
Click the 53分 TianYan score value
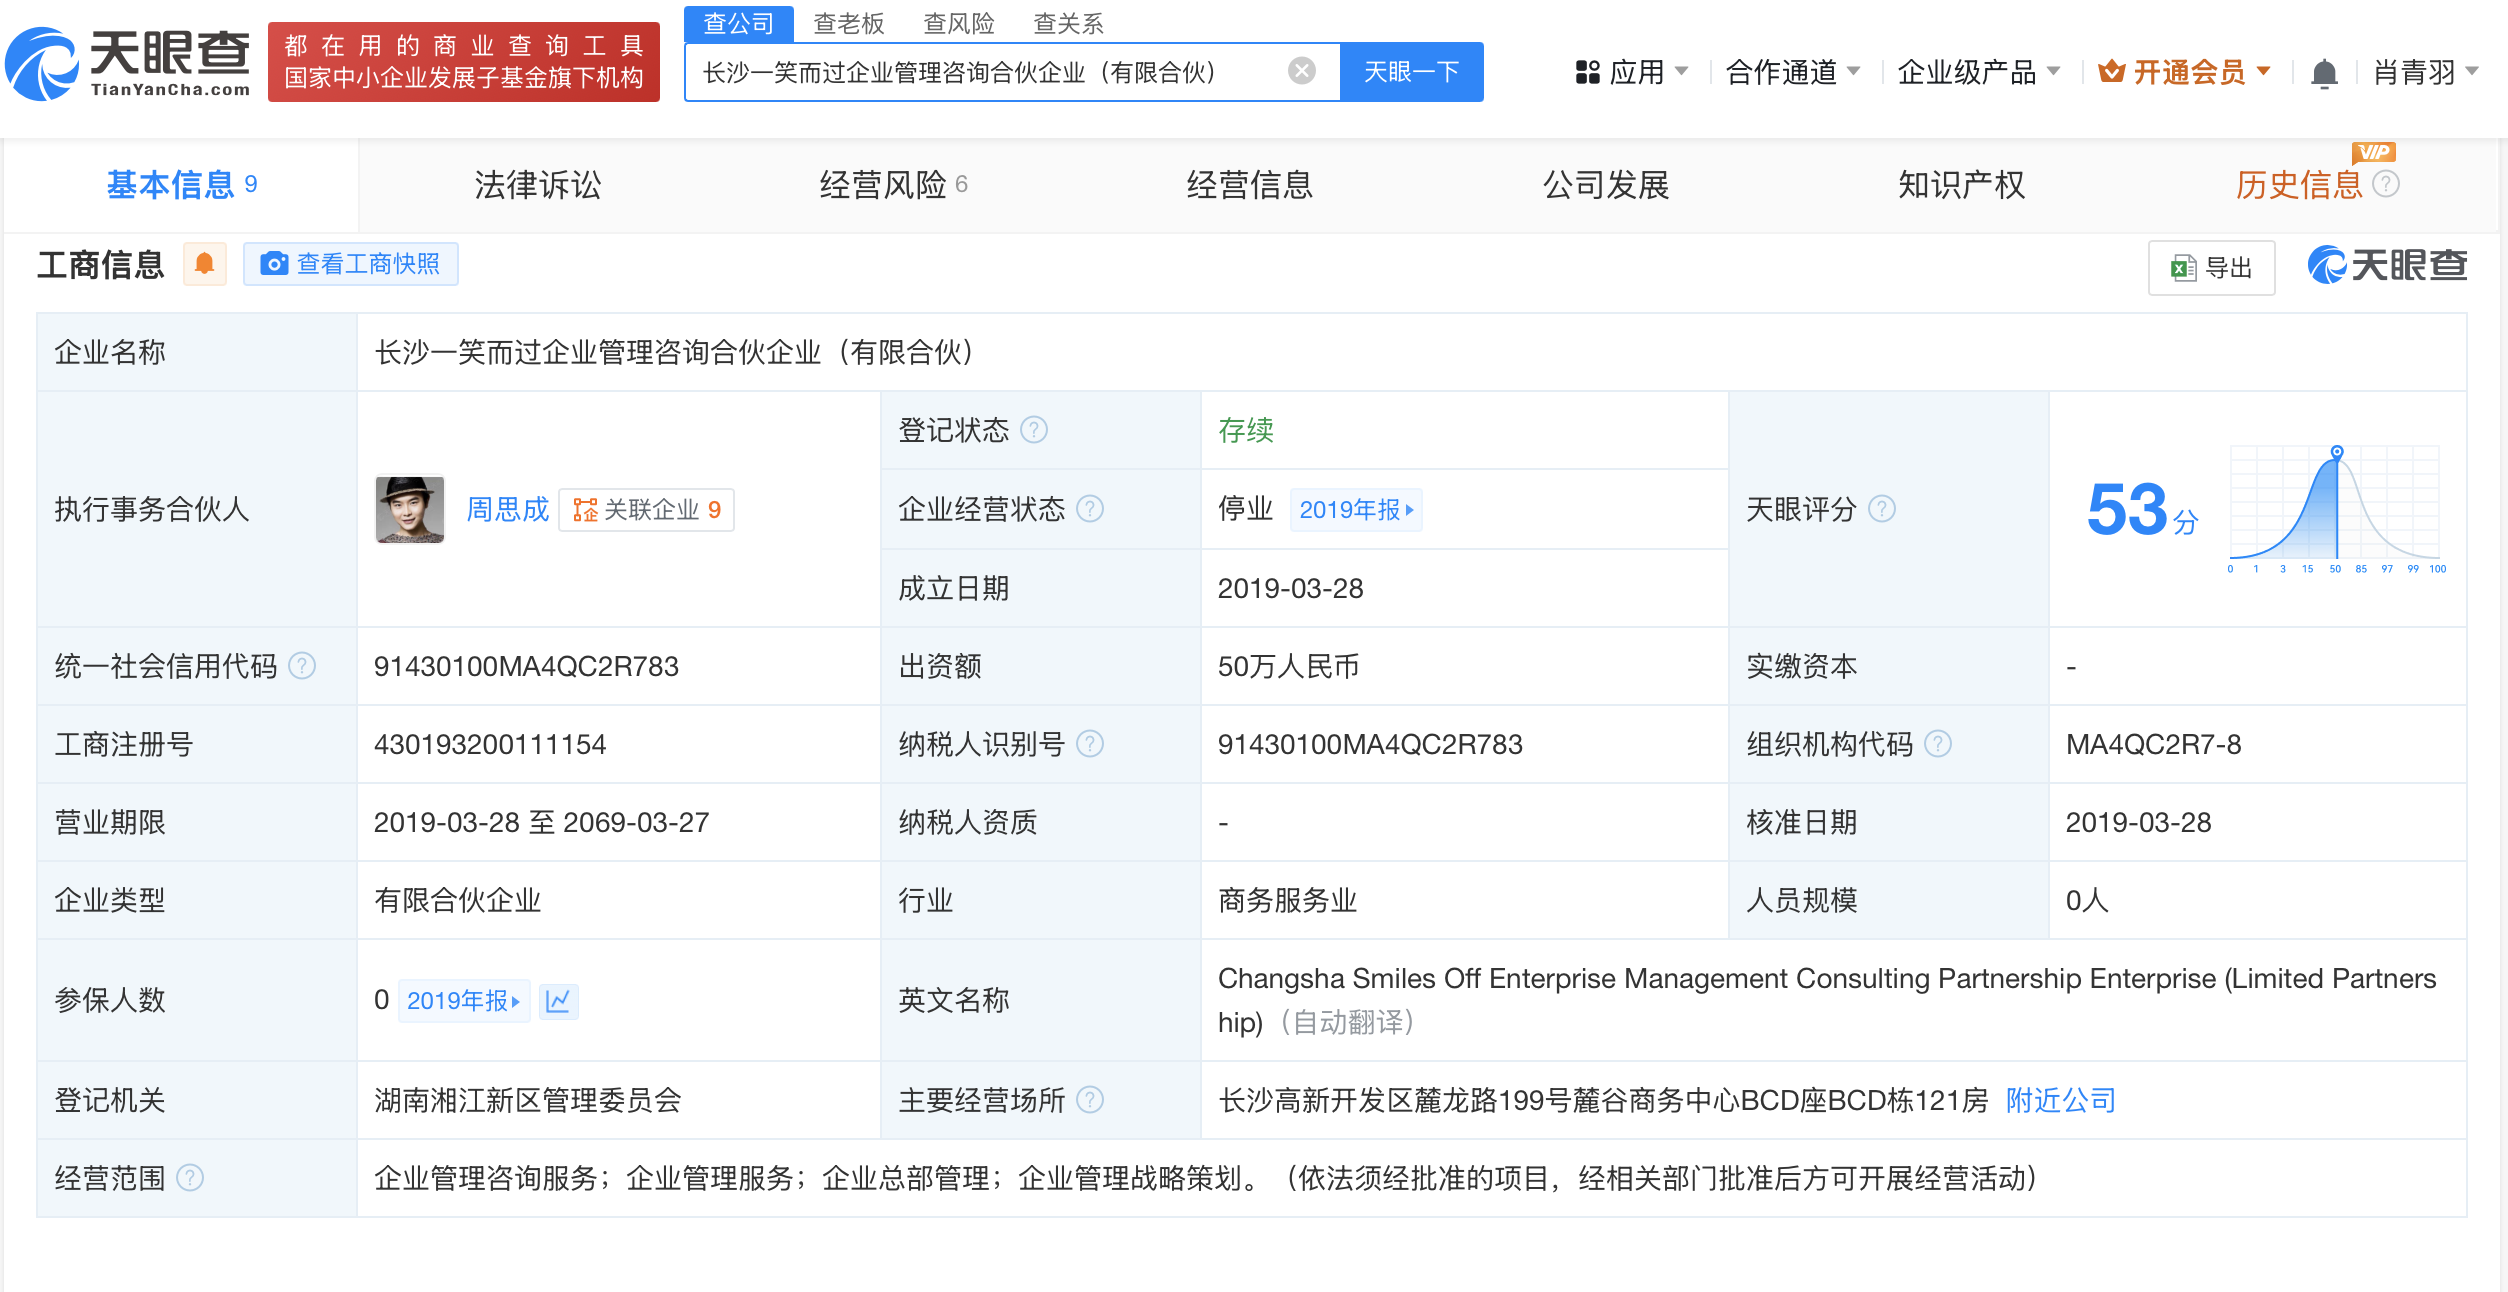(2142, 510)
